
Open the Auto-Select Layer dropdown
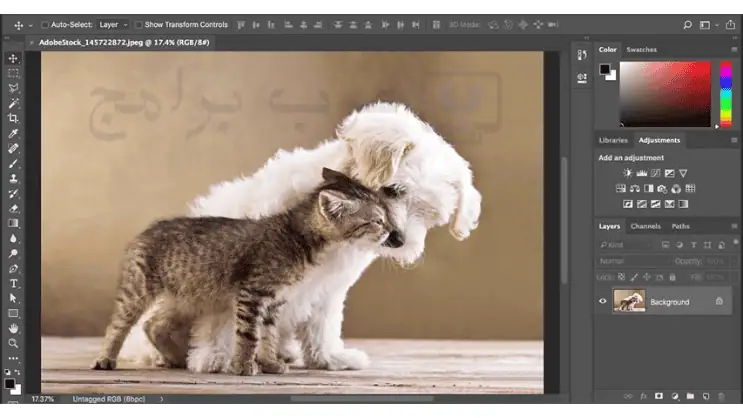(x=113, y=25)
